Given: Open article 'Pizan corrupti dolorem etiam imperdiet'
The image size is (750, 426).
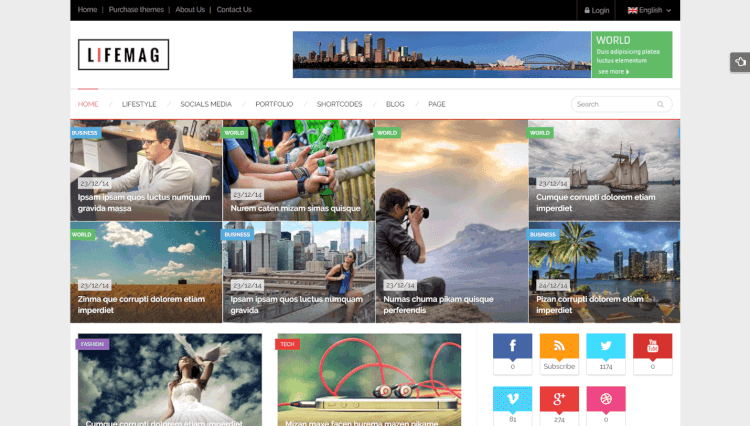Looking at the screenshot, I should [590, 305].
